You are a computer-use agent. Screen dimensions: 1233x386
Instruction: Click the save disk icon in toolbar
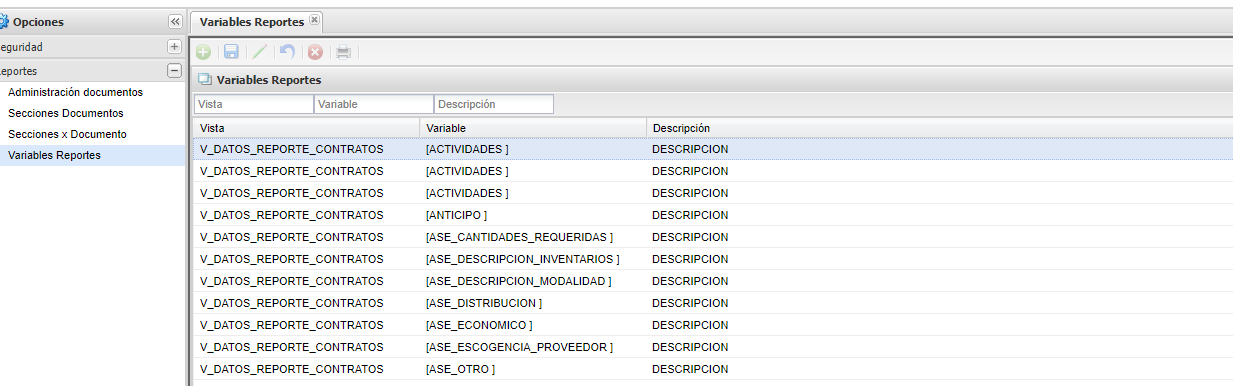click(231, 52)
